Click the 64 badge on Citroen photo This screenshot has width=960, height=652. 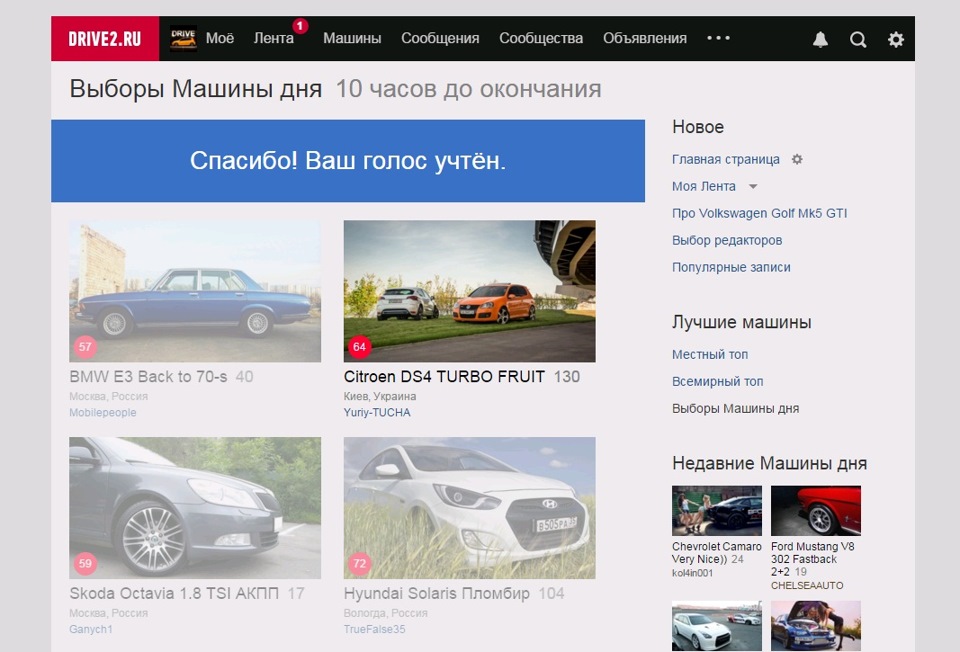pyautogui.click(x=359, y=347)
